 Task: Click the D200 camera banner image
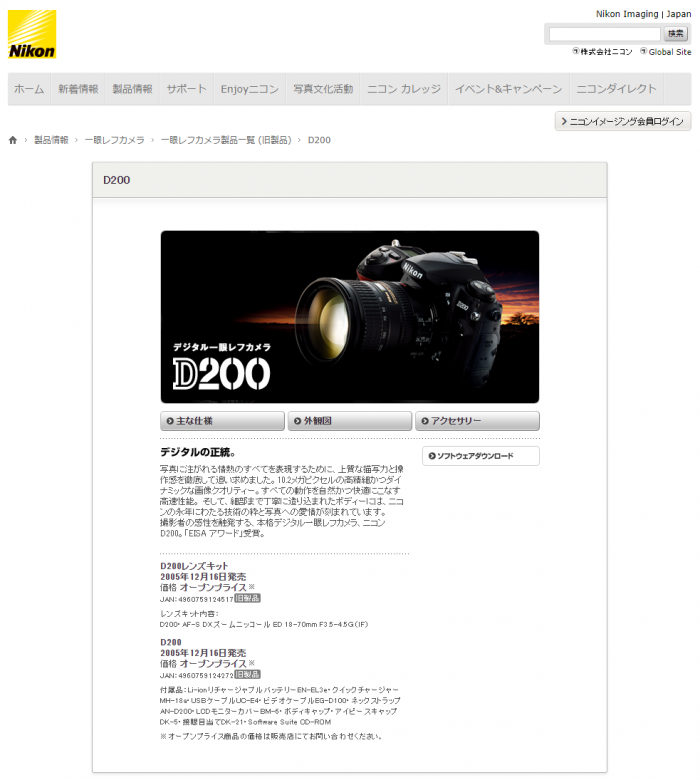(x=350, y=317)
